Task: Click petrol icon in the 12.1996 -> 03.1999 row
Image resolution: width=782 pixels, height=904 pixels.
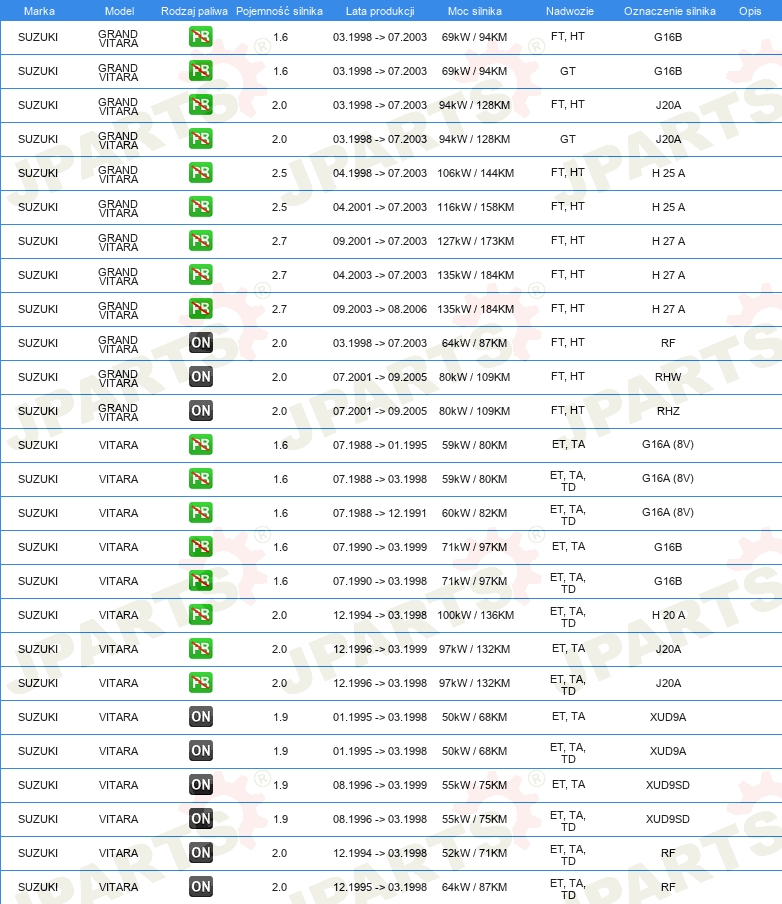Action: [x=201, y=649]
